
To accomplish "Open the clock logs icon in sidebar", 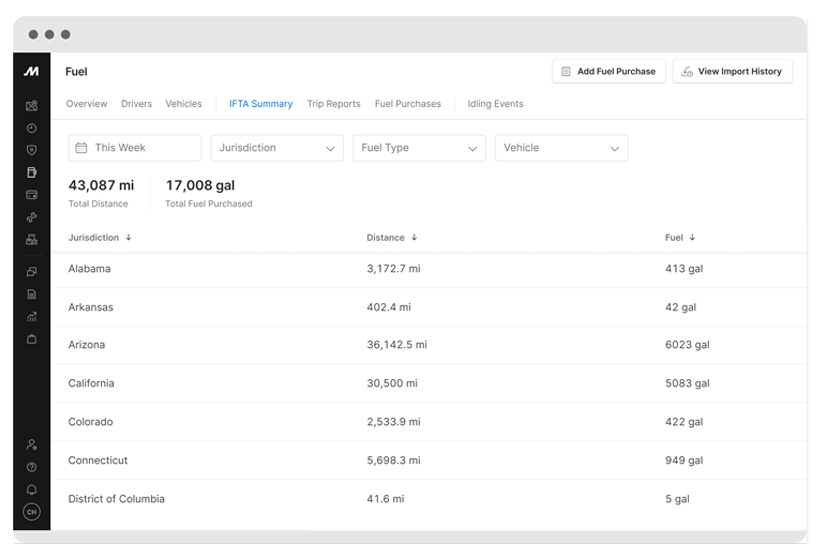I will click(x=31, y=128).
